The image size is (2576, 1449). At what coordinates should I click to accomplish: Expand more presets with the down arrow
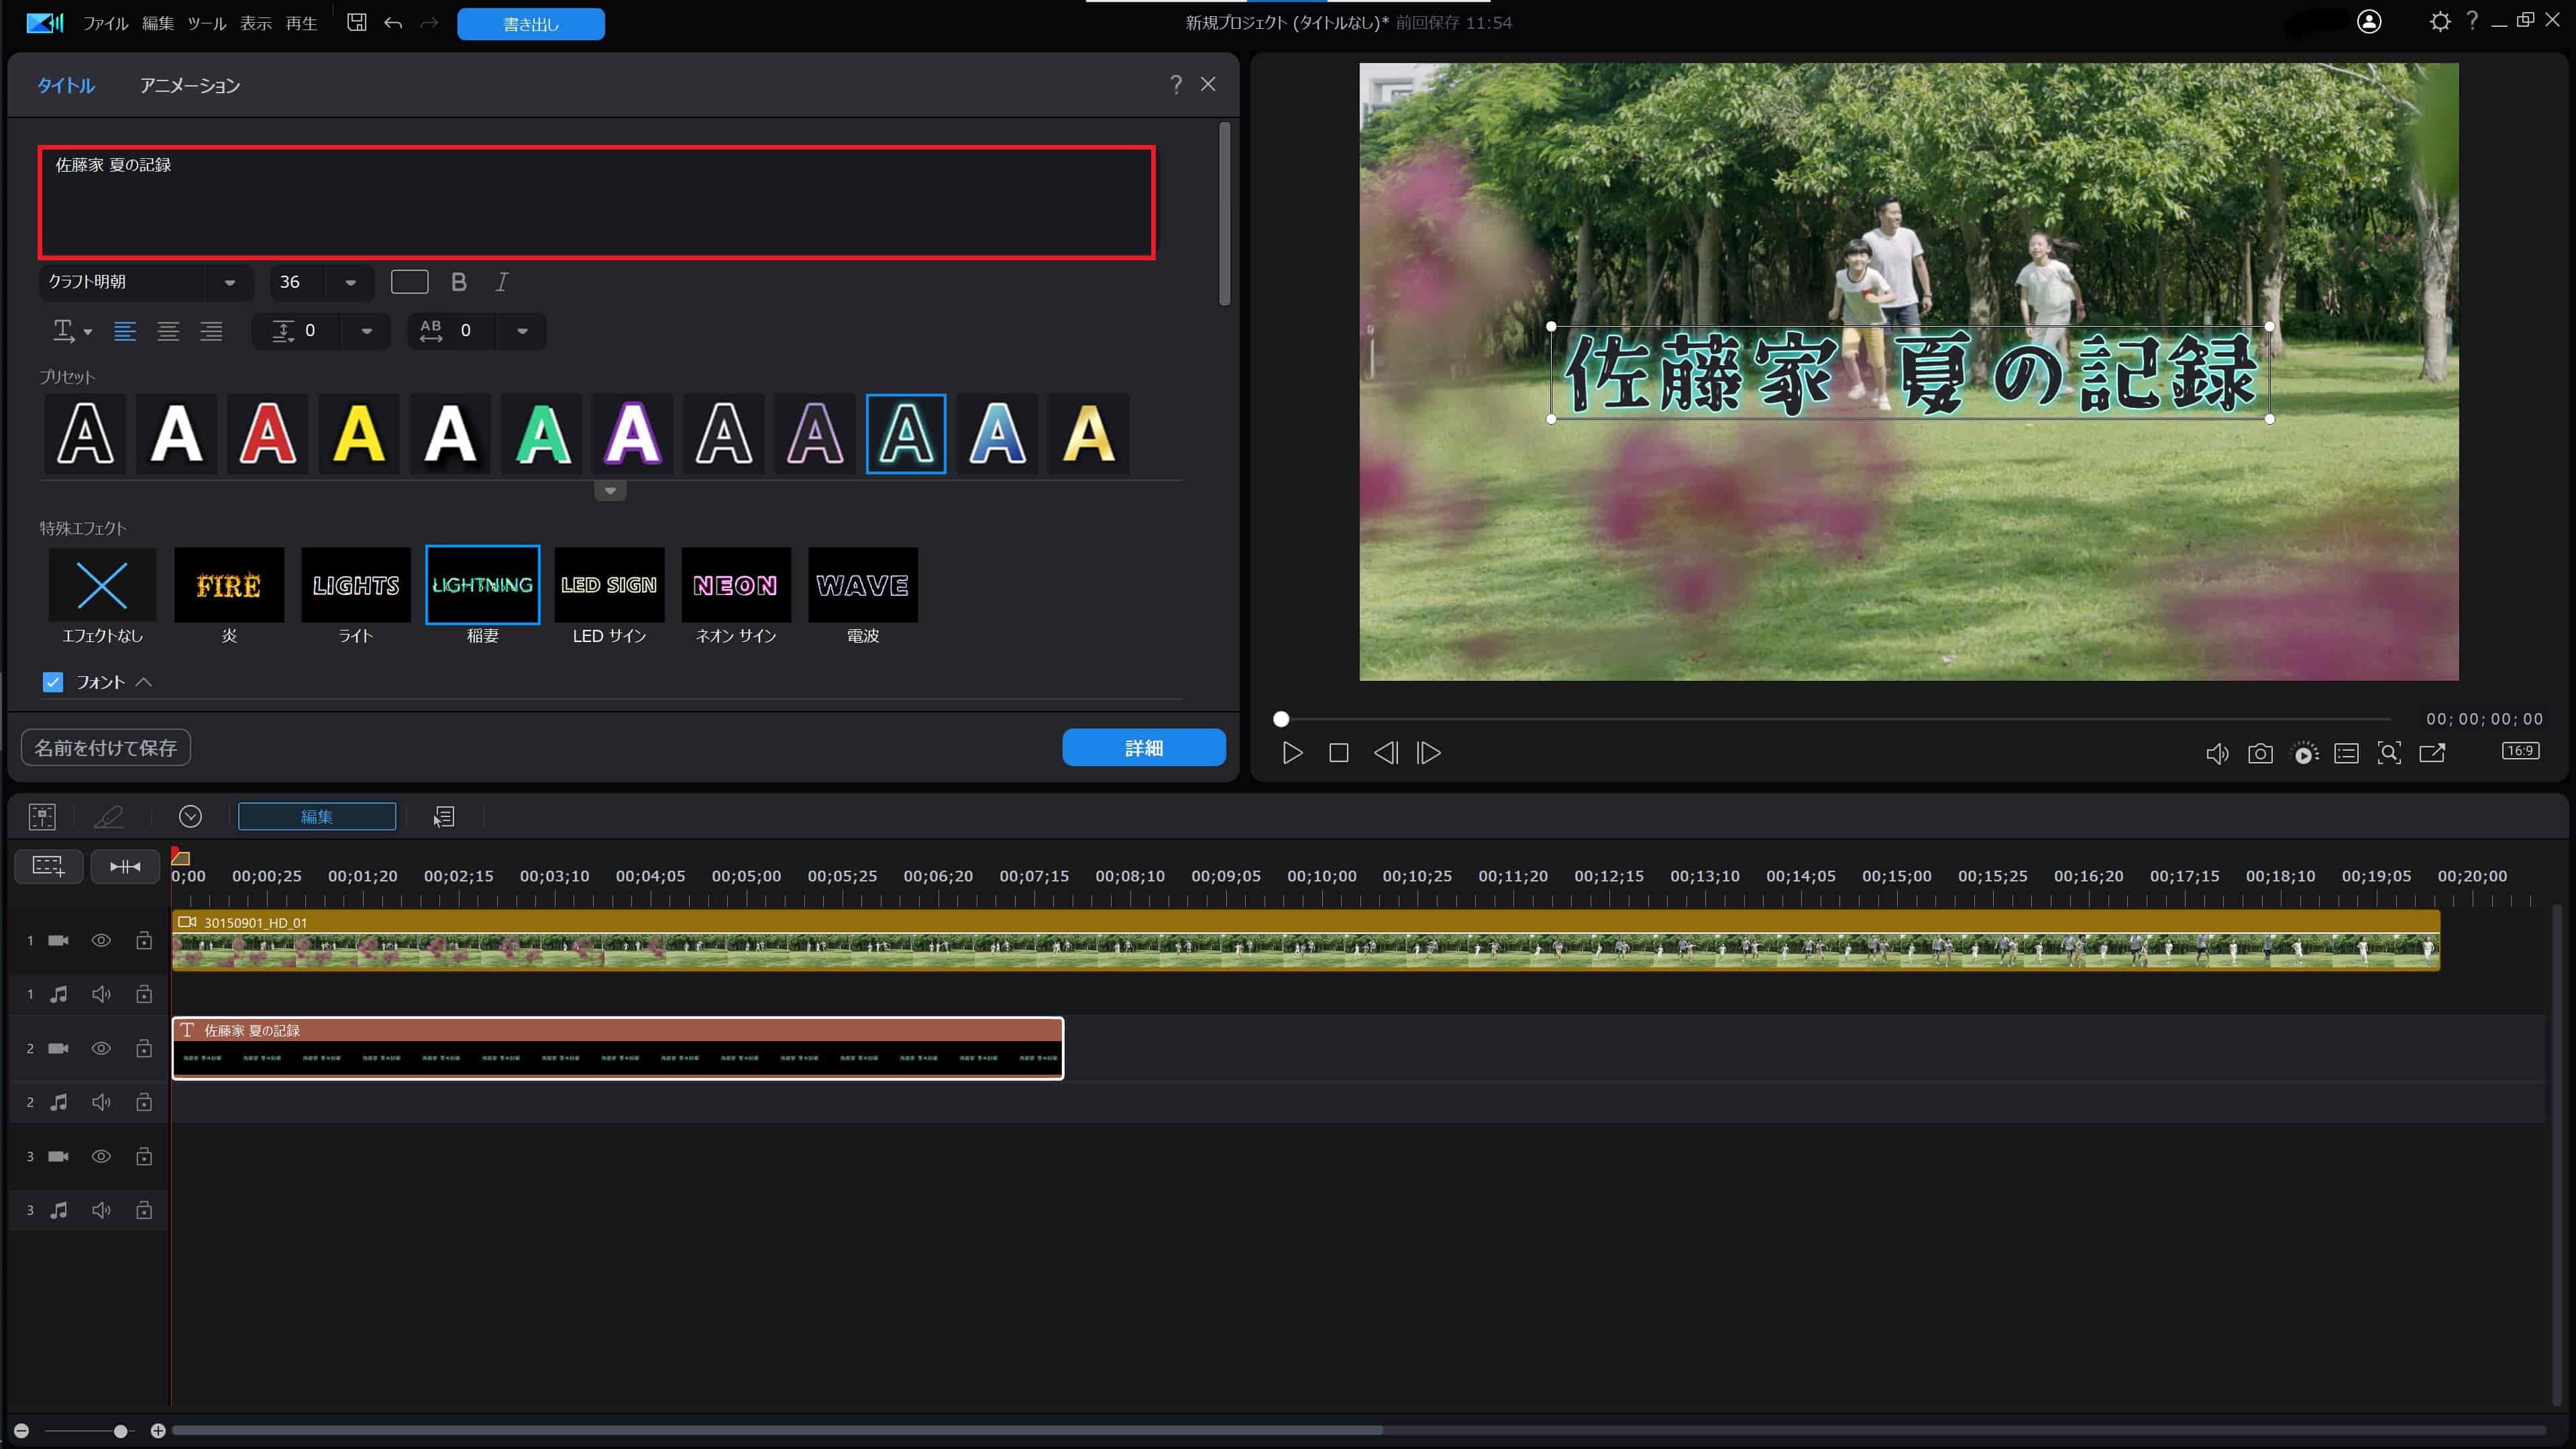point(610,491)
